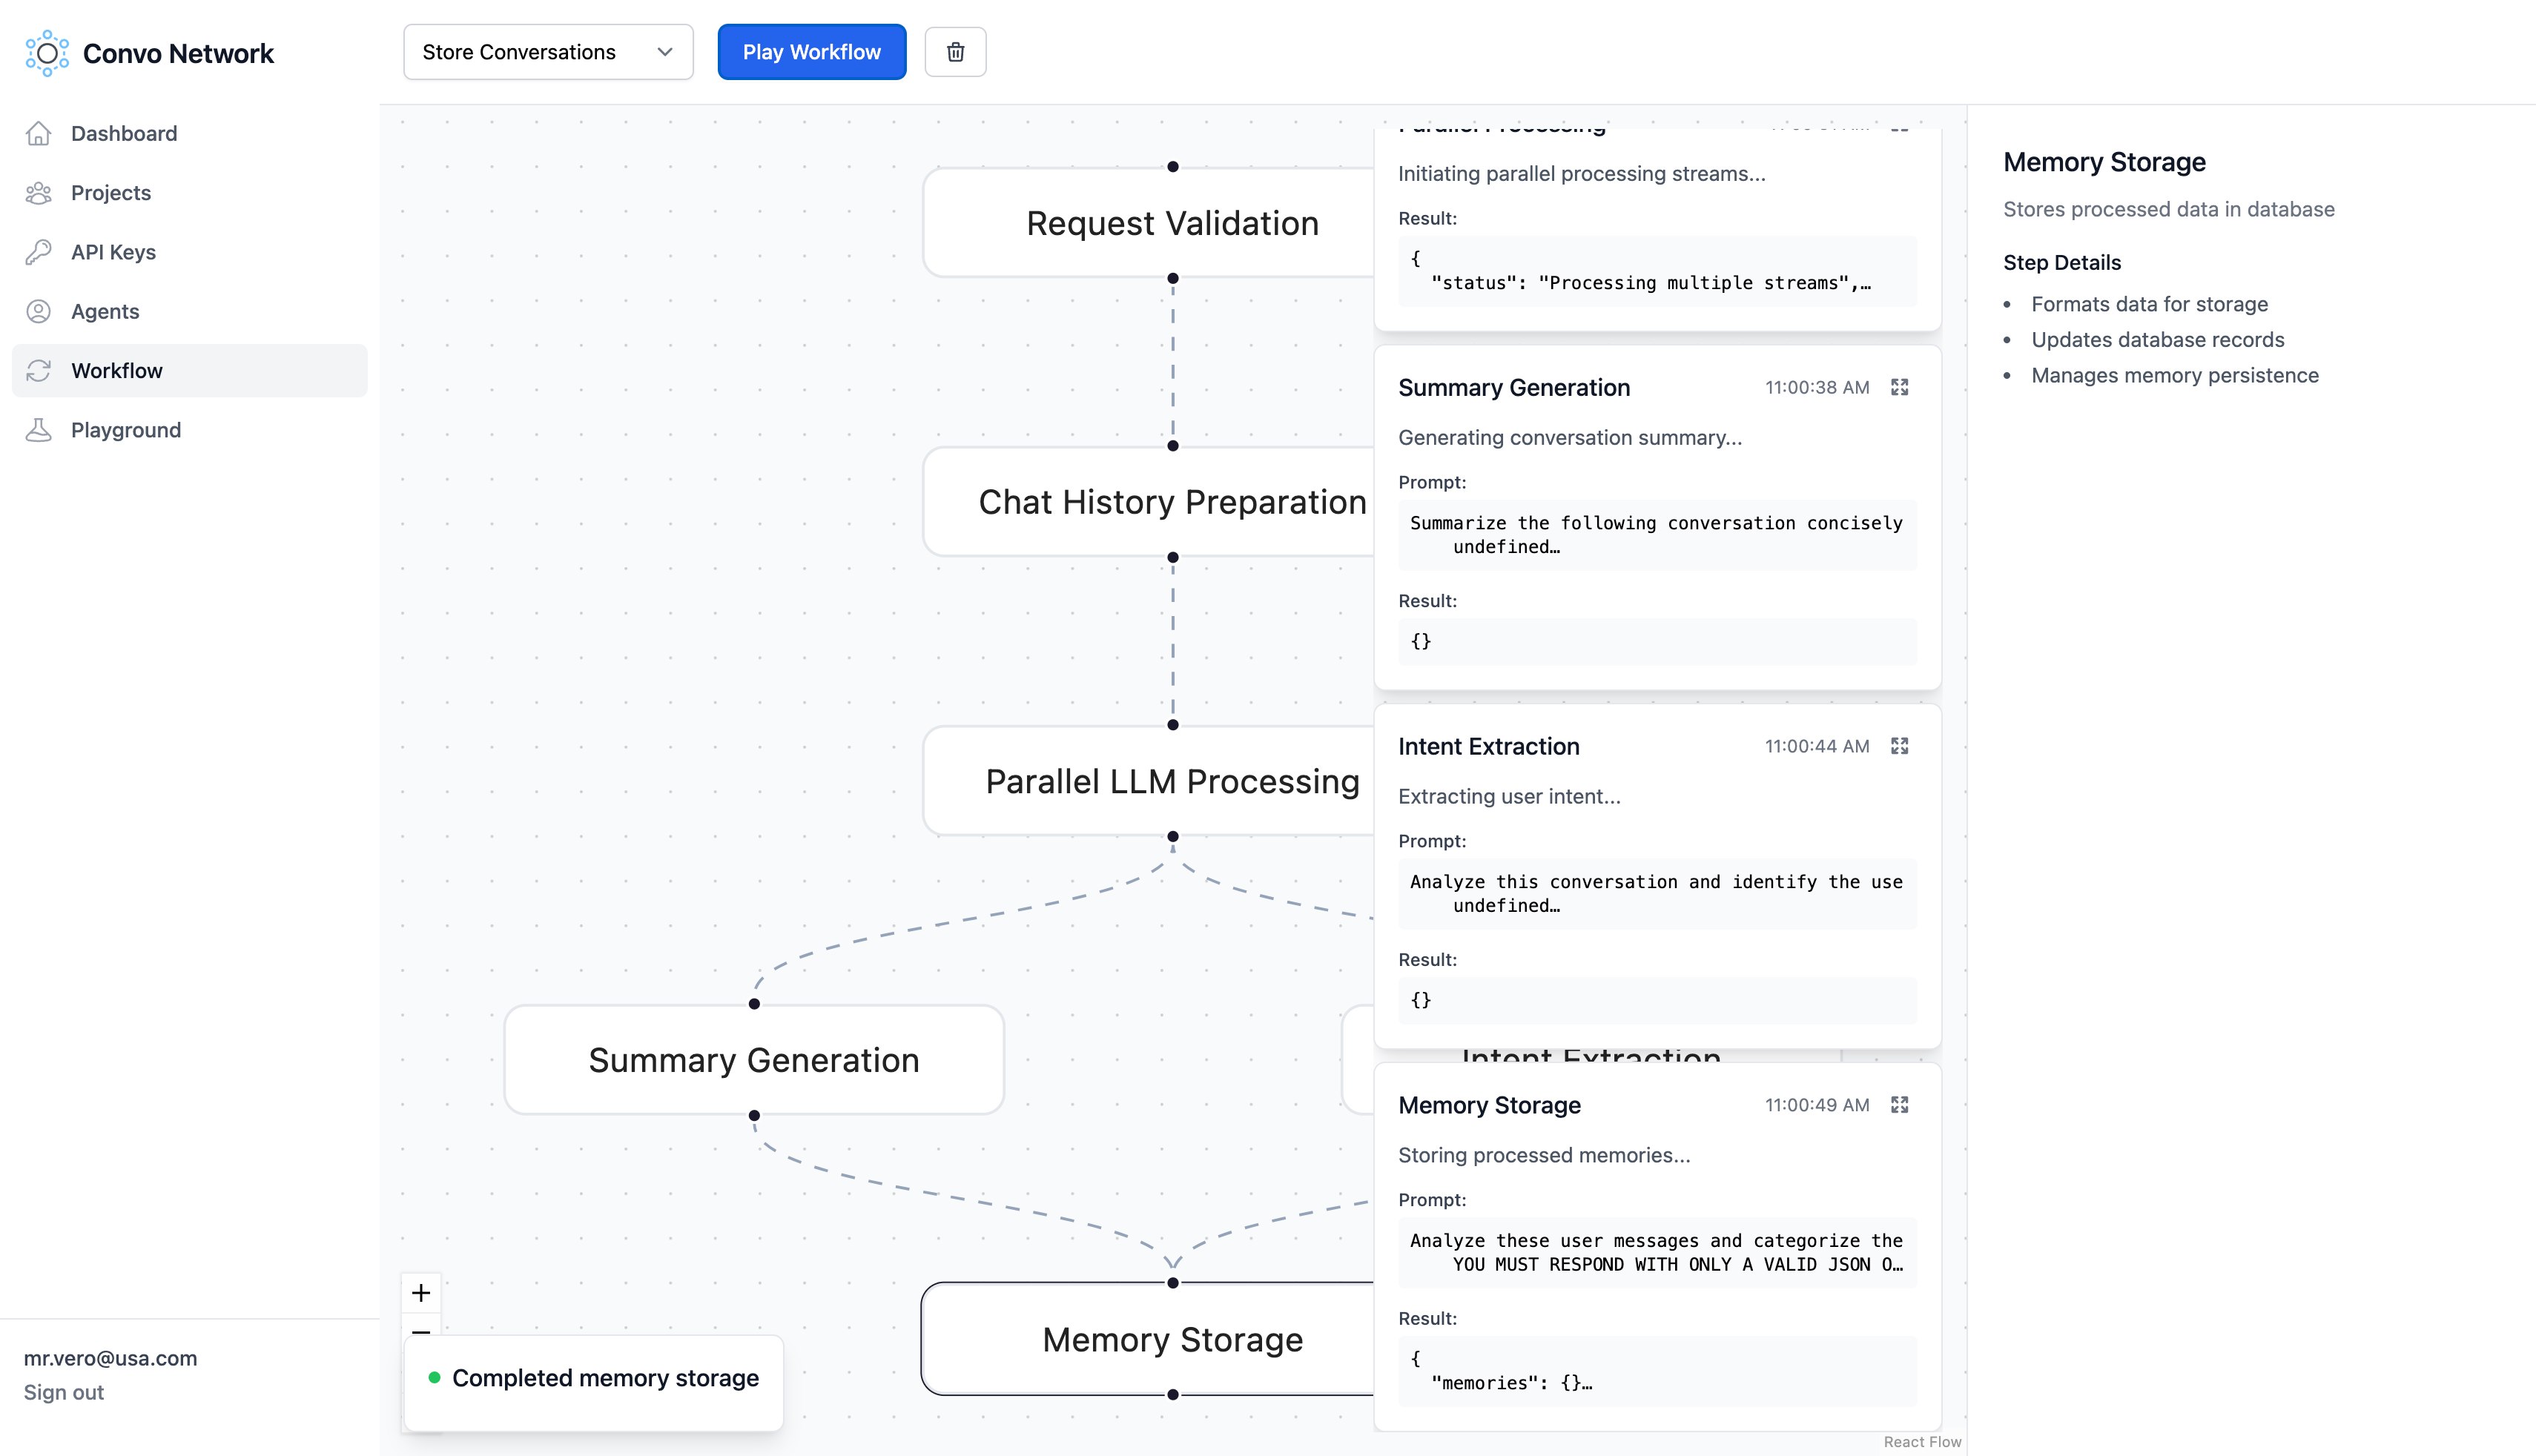Select the Parallel LLM Processing node
This screenshot has width=2536, height=1456.
click(x=1148, y=781)
